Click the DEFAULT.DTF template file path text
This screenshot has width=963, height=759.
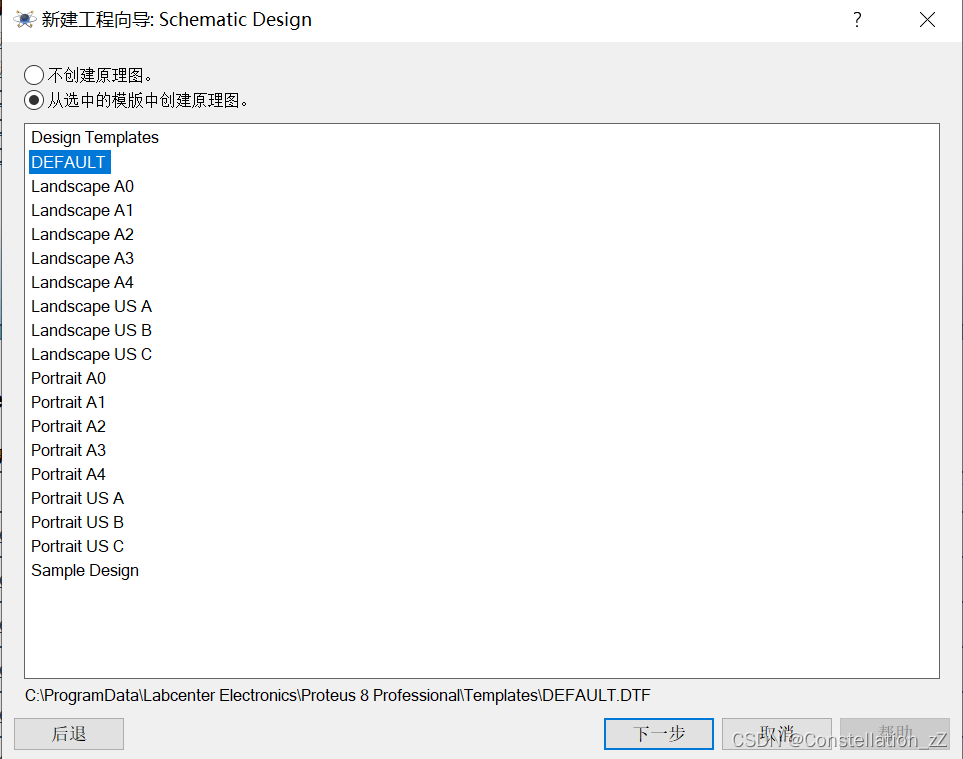(337, 695)
